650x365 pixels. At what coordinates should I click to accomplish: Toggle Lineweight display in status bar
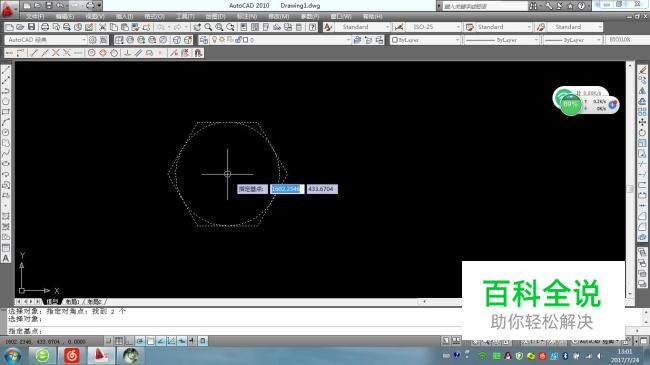tap(192, 341)
